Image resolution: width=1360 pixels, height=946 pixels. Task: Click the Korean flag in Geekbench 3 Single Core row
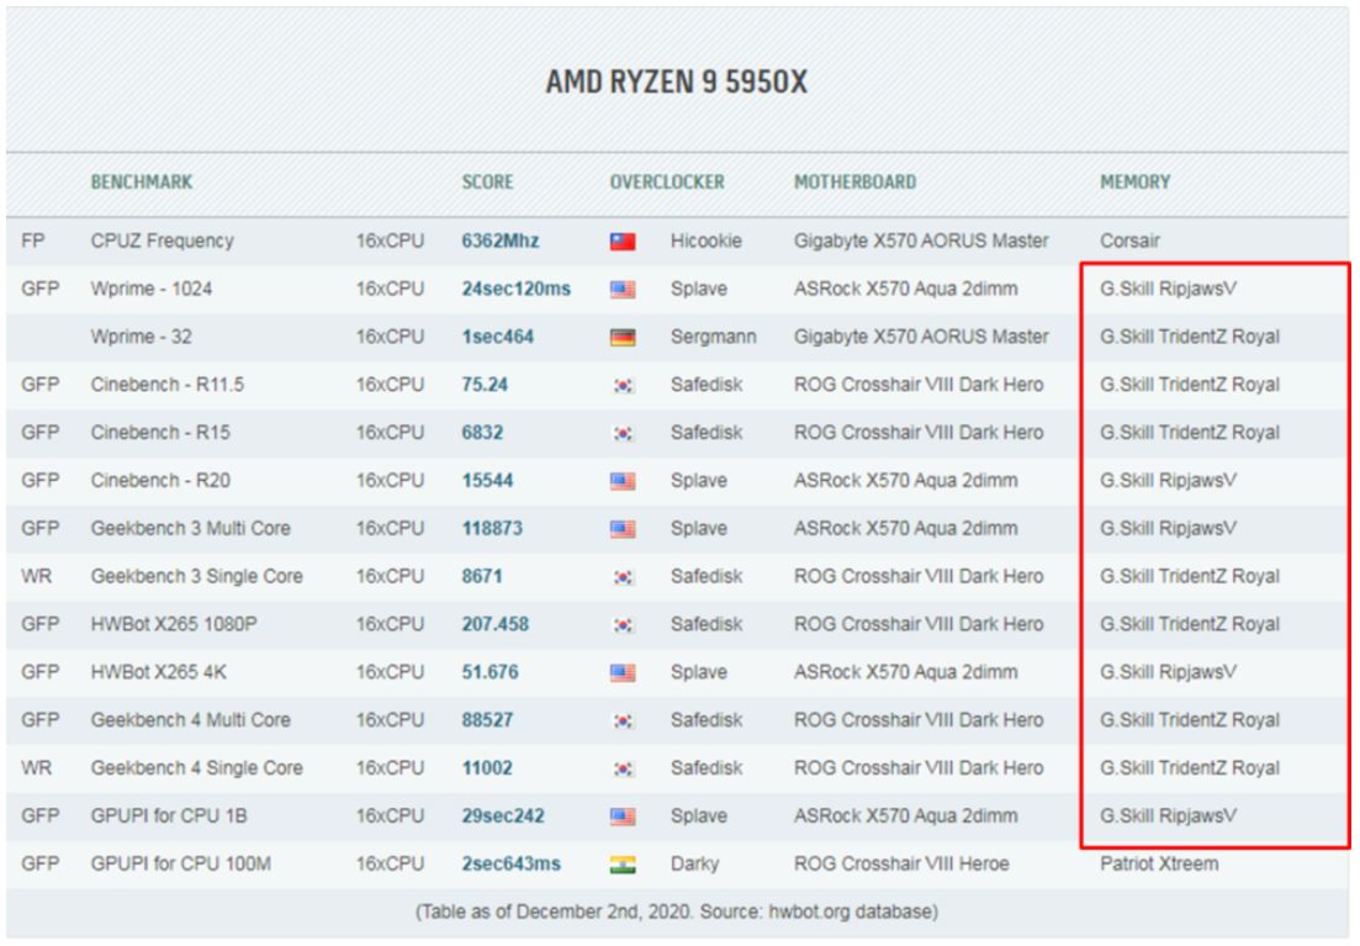point(623,577)
